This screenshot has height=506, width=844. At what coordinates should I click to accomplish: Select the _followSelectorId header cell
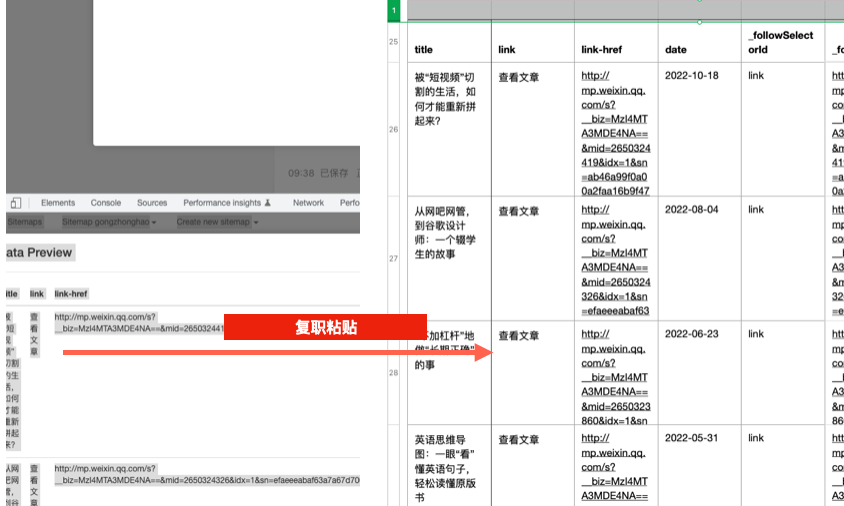(781, 42)
